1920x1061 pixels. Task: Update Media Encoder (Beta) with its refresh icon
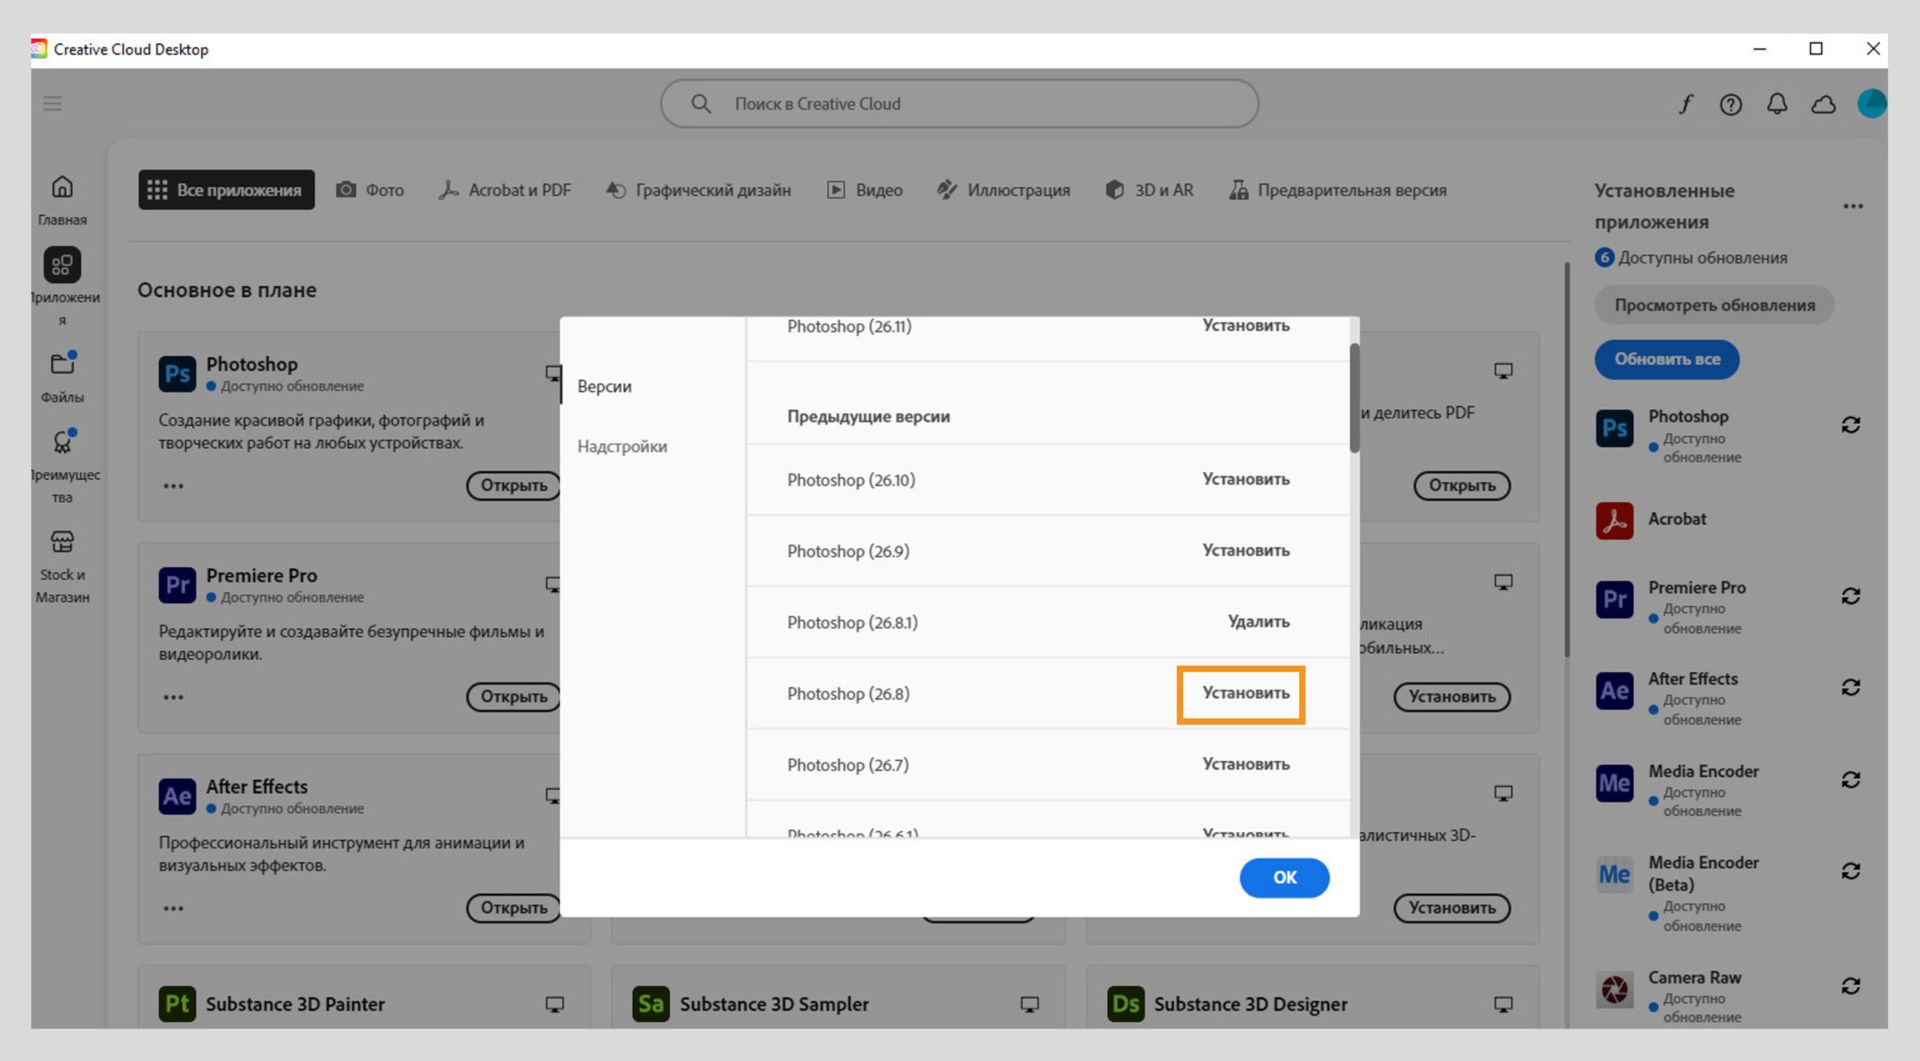click(x=1851, y=871)
